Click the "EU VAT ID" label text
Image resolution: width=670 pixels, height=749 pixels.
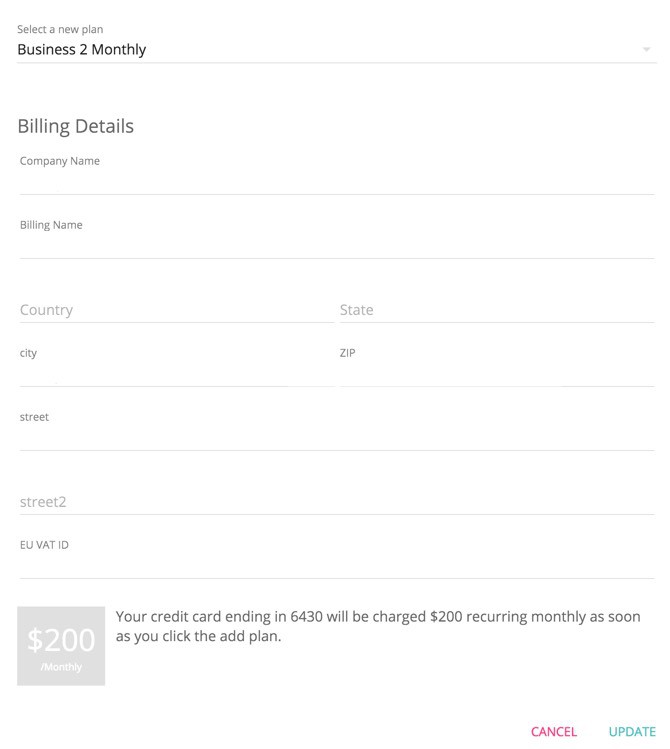[44, 545]
